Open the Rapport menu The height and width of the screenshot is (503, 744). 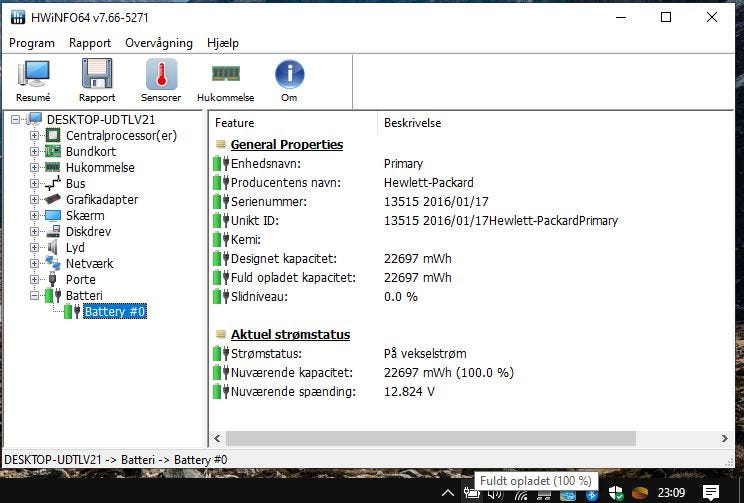90,43
